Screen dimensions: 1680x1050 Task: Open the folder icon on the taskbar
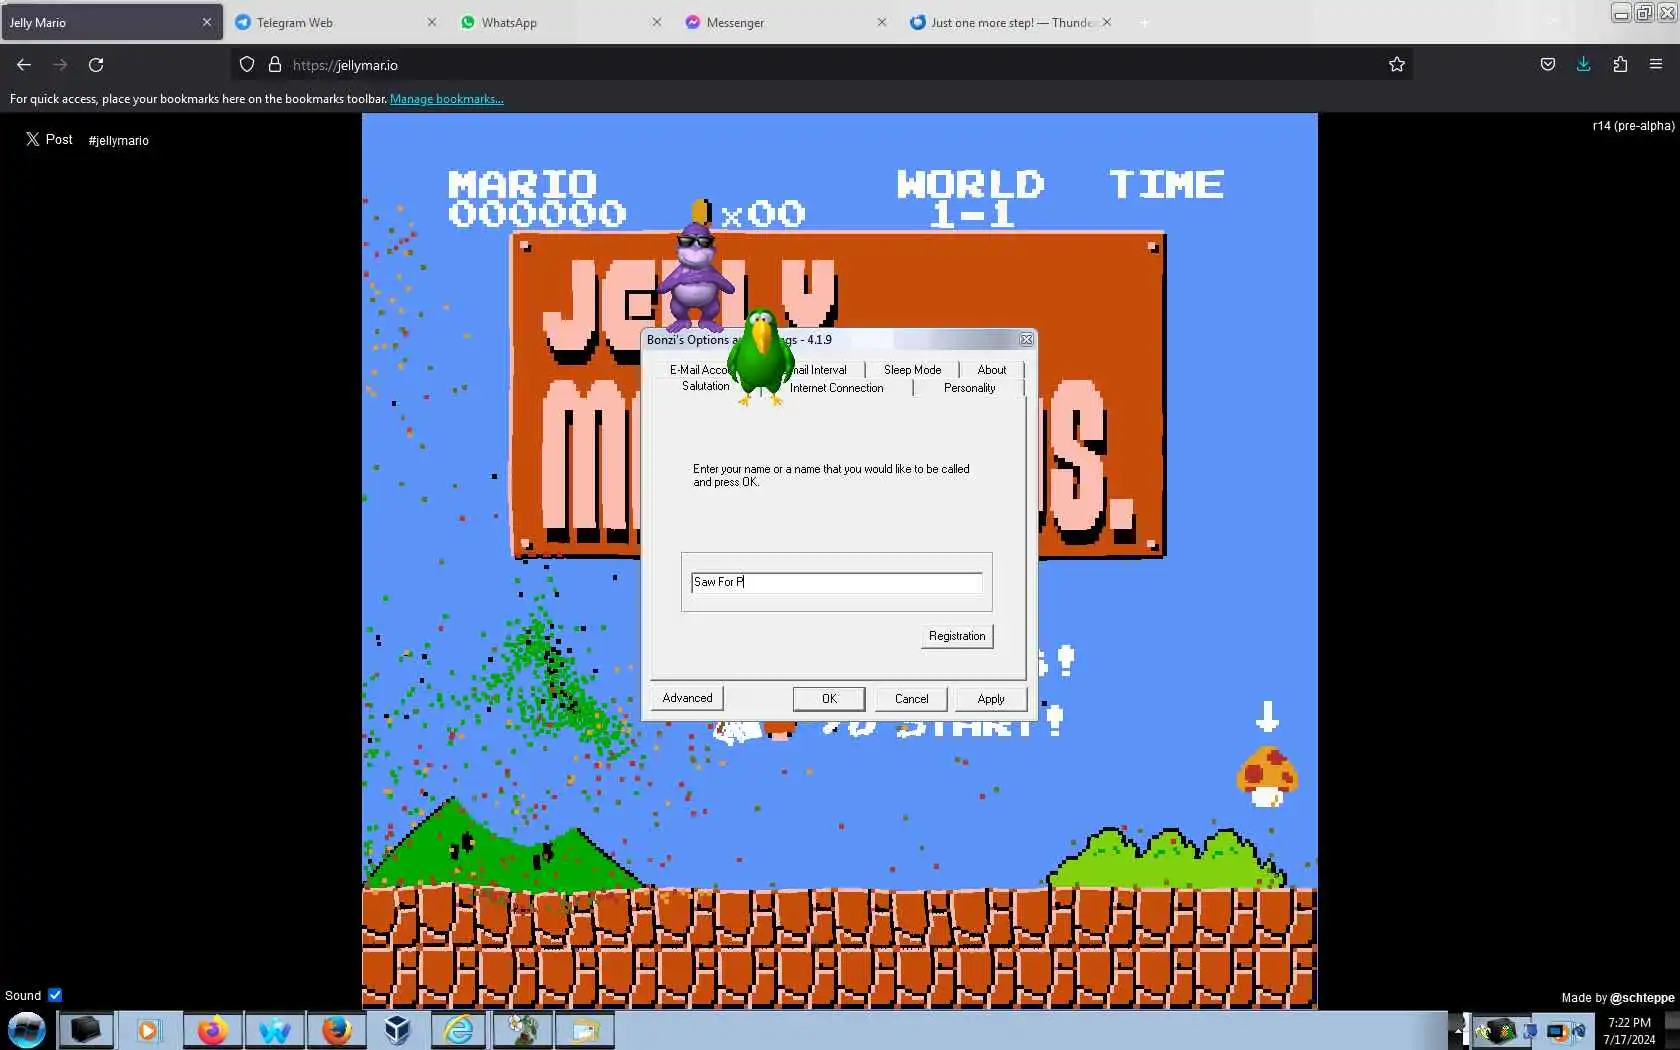point(585,1030)
